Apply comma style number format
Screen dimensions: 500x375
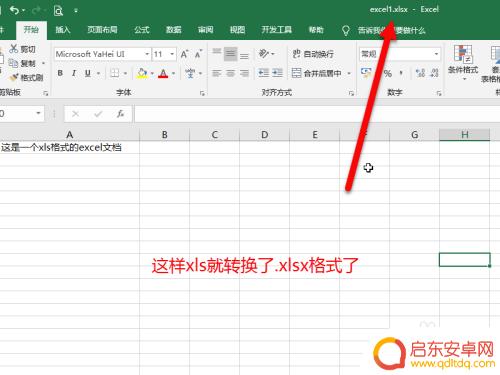(x=401, y=73)
